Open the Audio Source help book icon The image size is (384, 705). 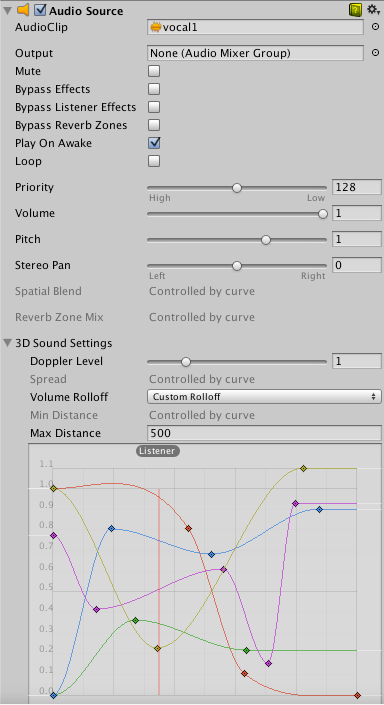pyautogui.click(x=355, y=10)
